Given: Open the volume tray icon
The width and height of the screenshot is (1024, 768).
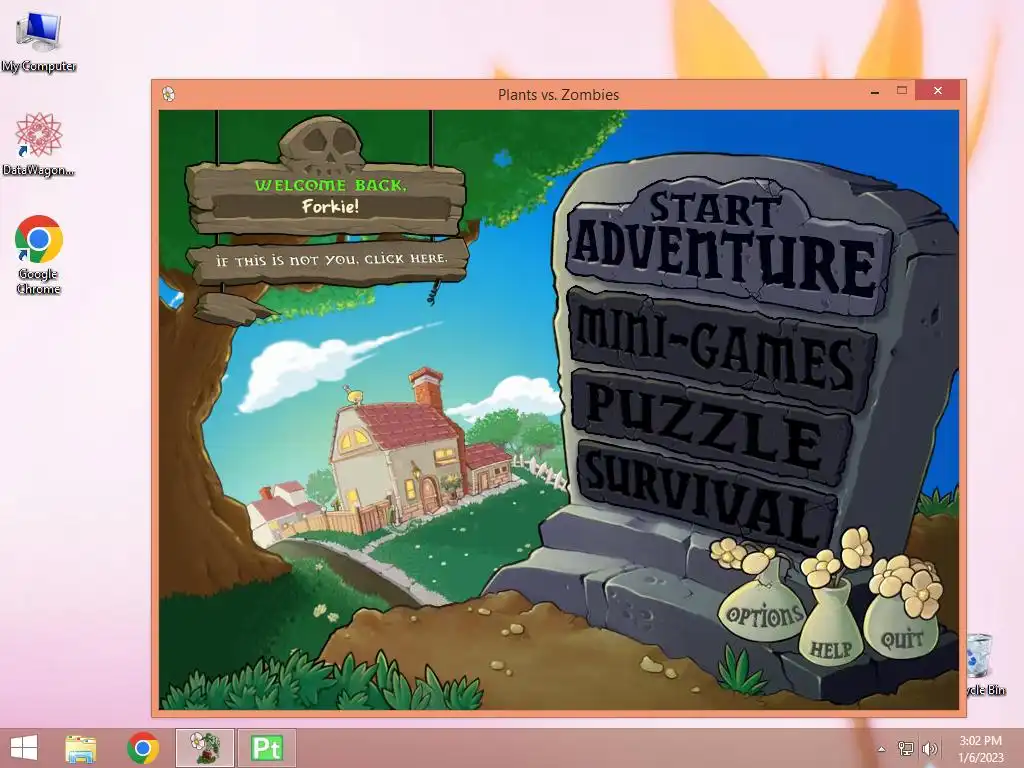Looking at the screenshot, I should (929, 749).
